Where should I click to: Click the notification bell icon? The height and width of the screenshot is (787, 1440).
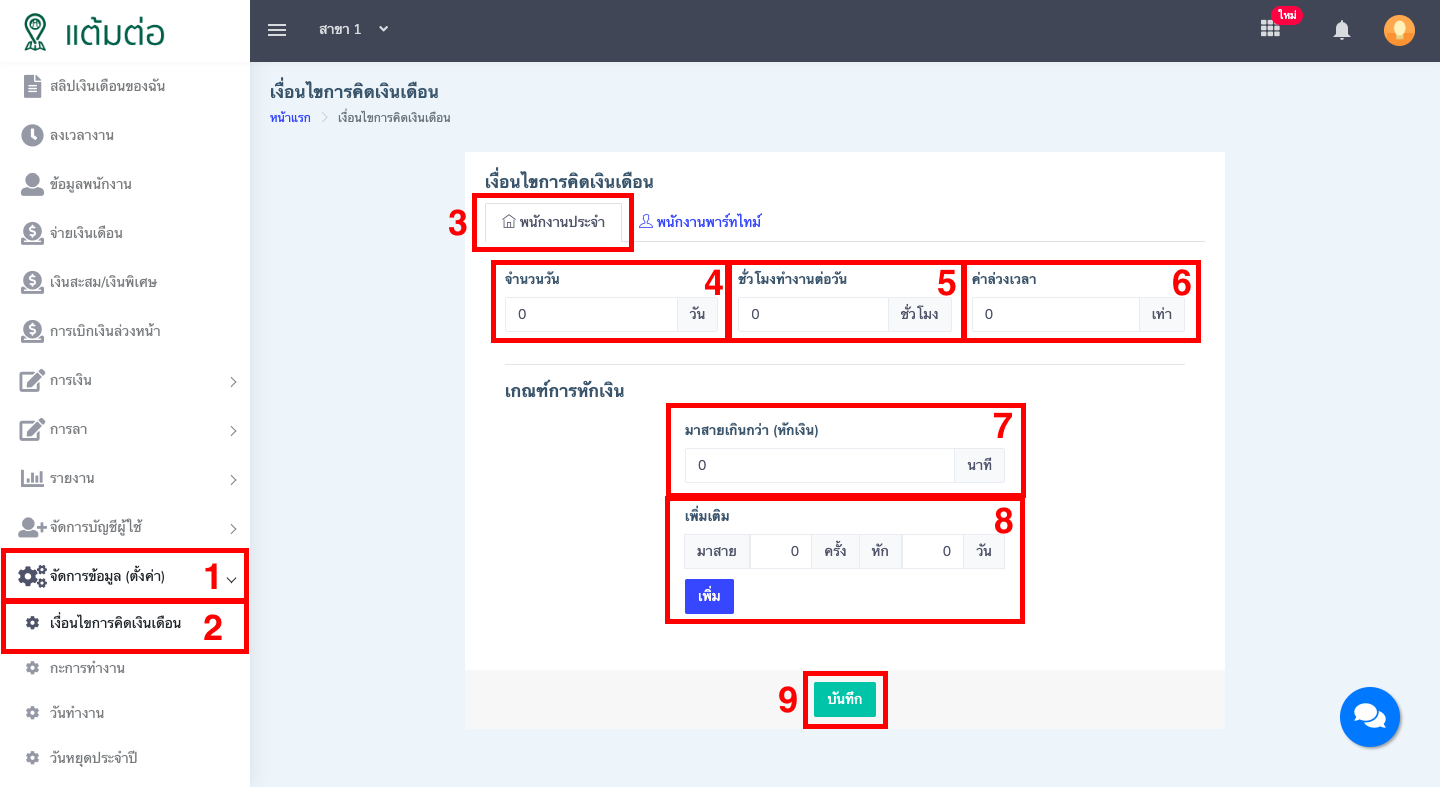click(x=1342, y=31)
